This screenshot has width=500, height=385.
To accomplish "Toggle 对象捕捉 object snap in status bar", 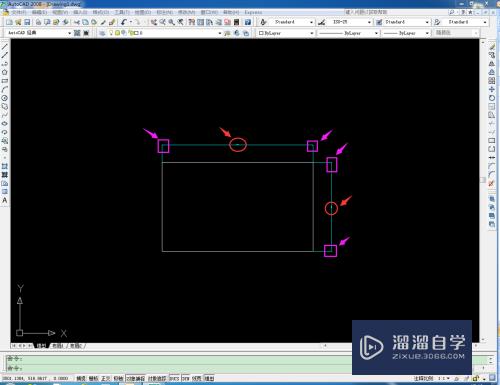I will click(x=136, y=379).
